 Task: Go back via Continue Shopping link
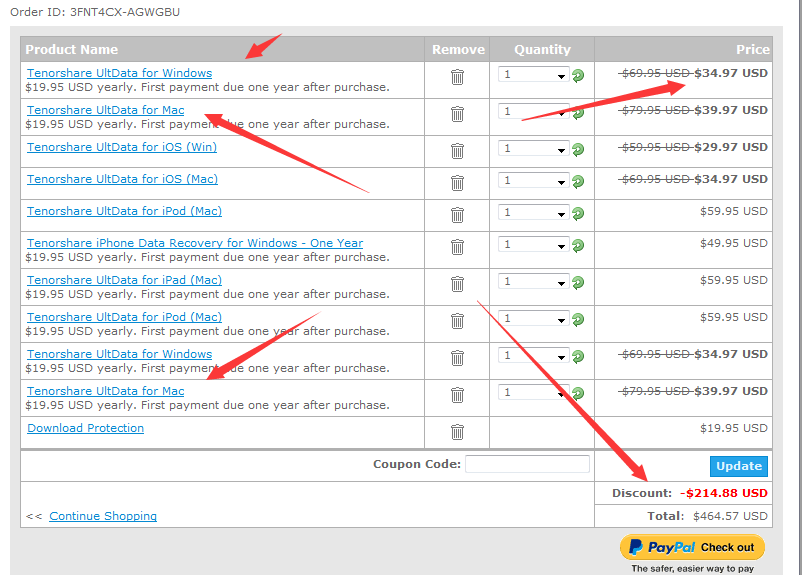(x=103, y=516)
